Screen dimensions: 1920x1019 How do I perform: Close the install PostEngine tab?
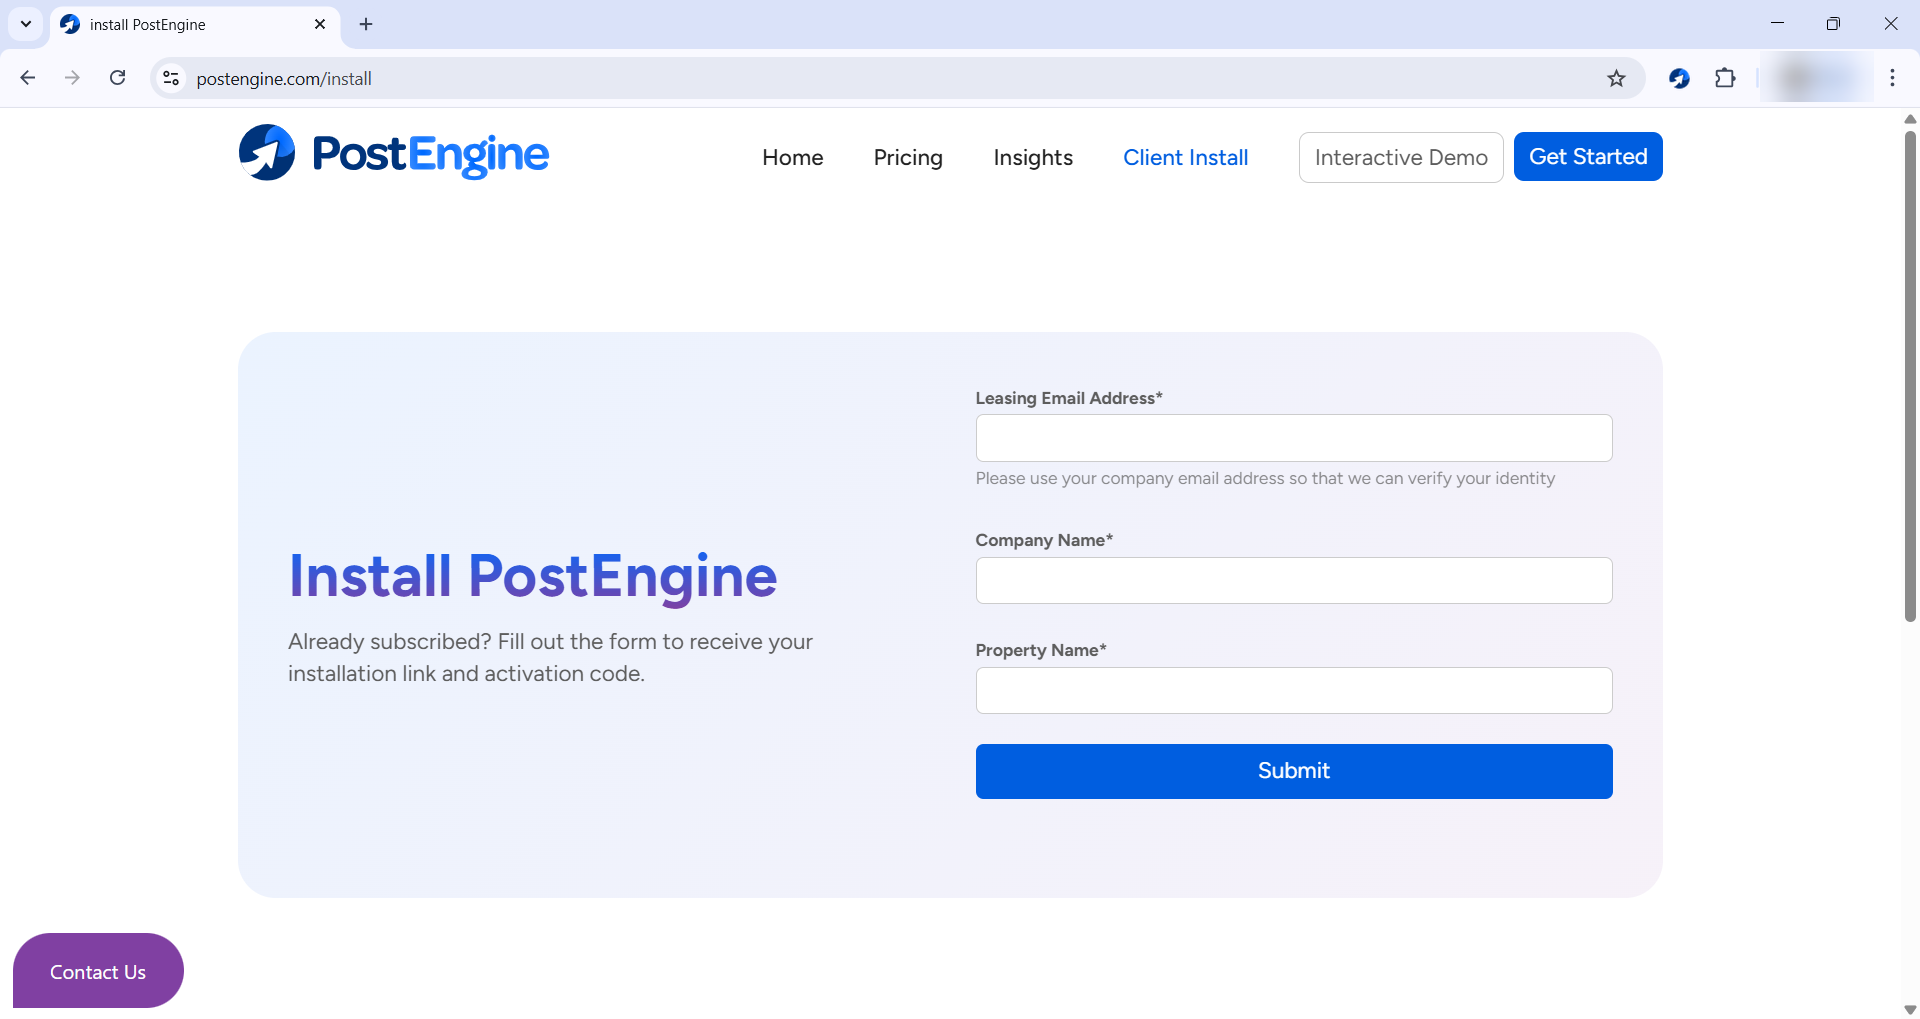[x=320, y=24]
